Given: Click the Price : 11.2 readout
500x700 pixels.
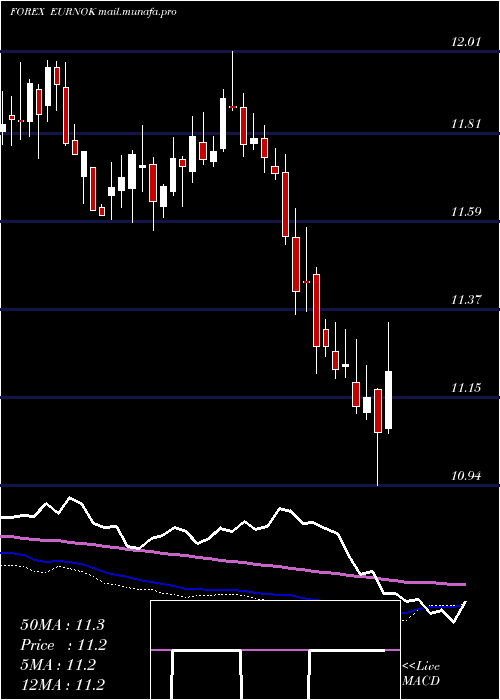Looking at the screenshot, I should coord(64,645).
